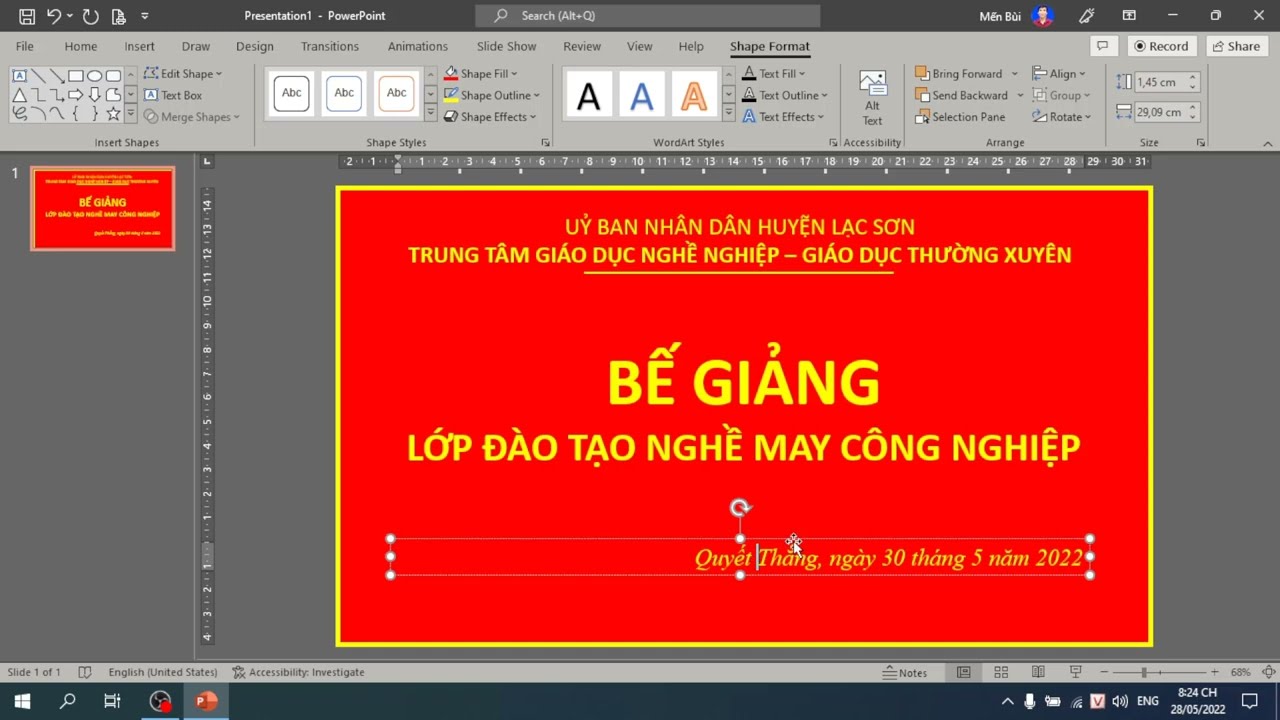Apply orange outline WordArt style A
The width and height of the screenshot is (1280, 720).
pyautogui.click(x=693, y=96)
